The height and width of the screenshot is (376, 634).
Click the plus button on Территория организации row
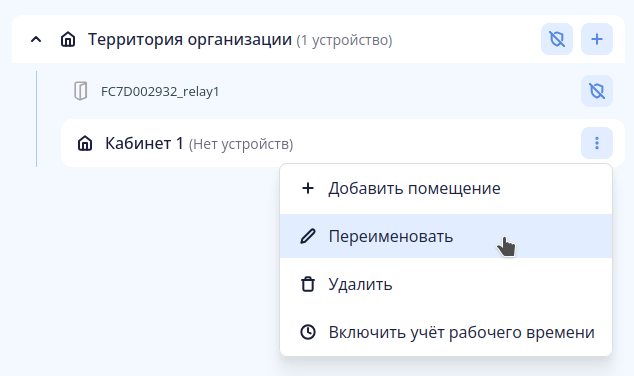pyautogui.click(x=597, y=39)
